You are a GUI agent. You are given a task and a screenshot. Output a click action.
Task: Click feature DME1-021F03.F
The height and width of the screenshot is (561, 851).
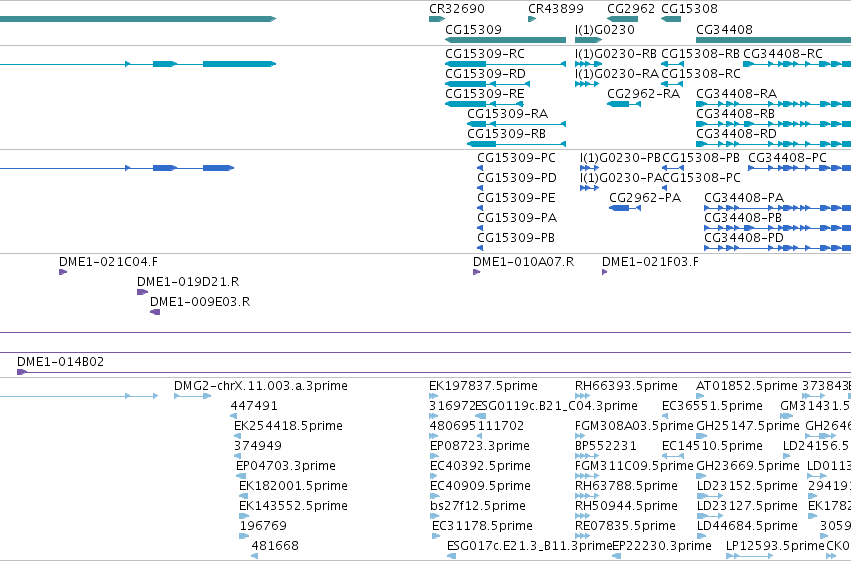point(605,272)
